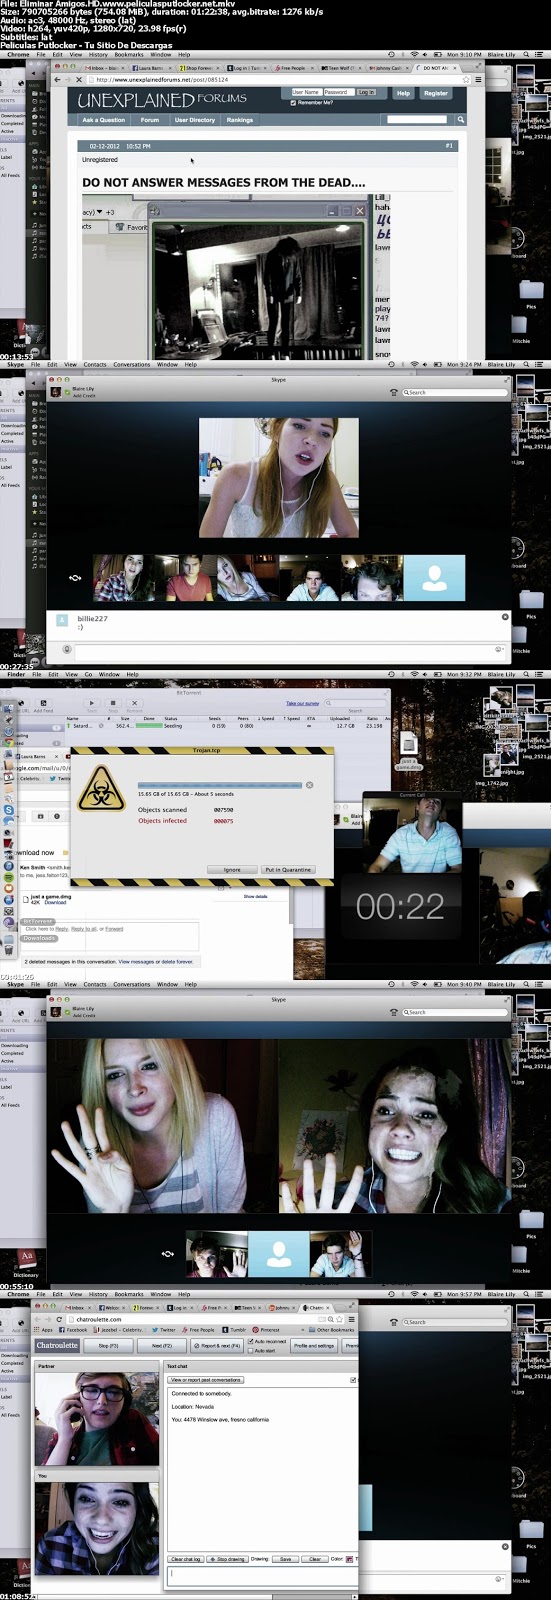Cancel the scan using the progress bar's x icon
Image resolution: width=551 pixels, height=1600 pixels.
tap(309, 785)
